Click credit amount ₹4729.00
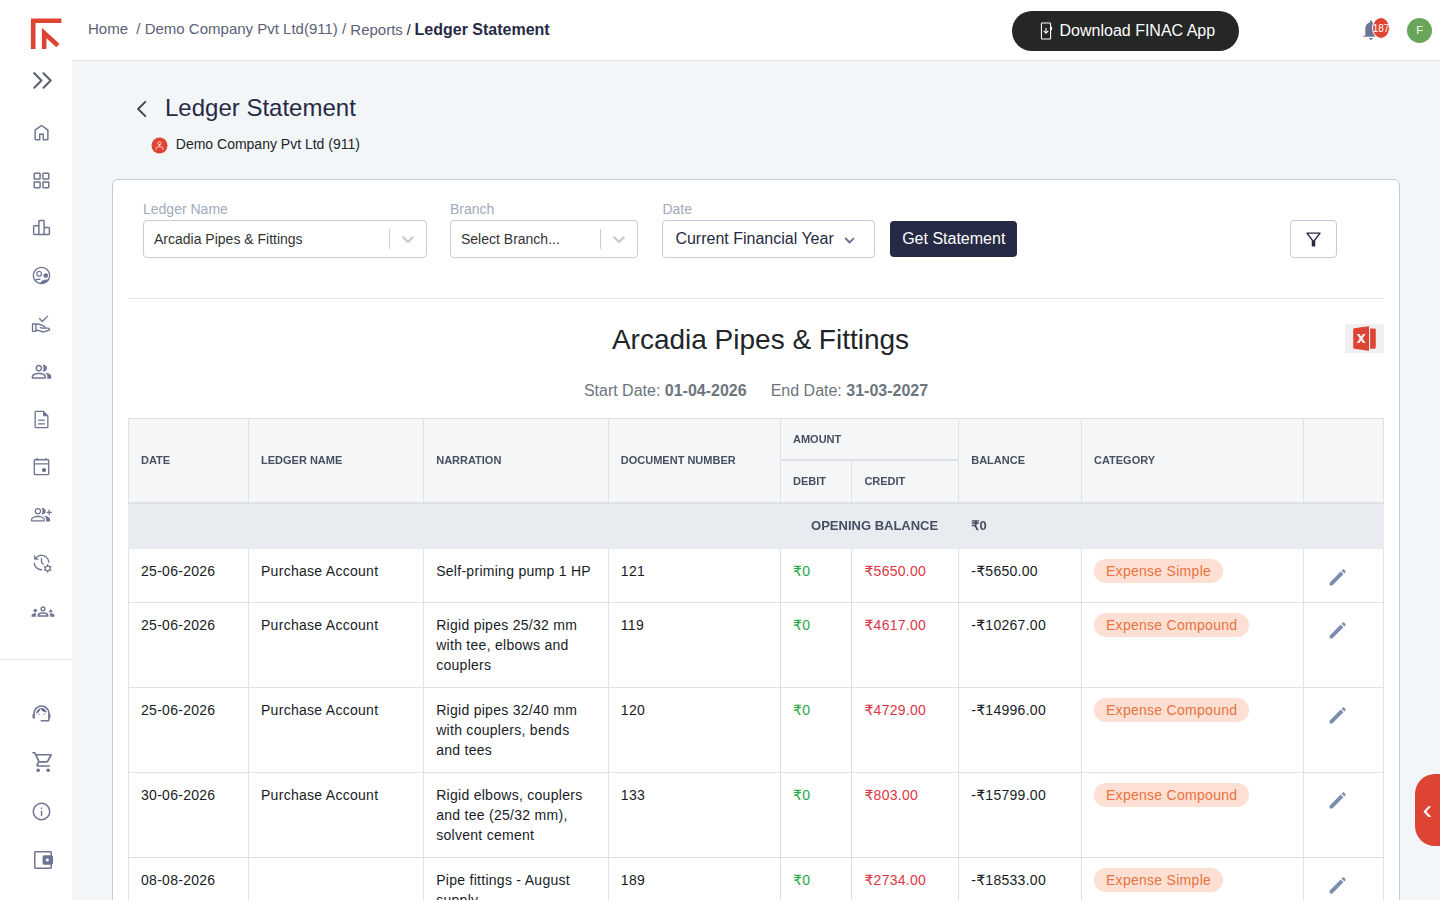The height and width of the screenshot is (900, 1440). point(895,710)
